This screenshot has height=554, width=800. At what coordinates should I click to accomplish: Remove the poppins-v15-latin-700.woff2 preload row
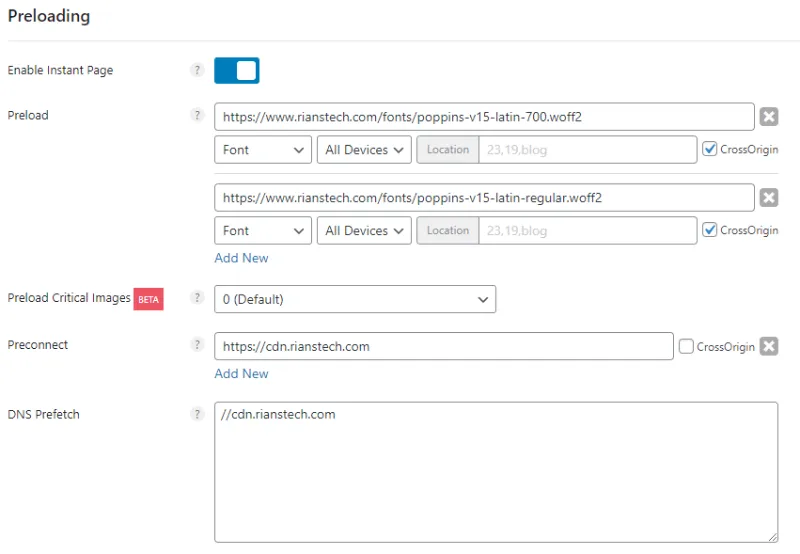click(x=768, y=117)
